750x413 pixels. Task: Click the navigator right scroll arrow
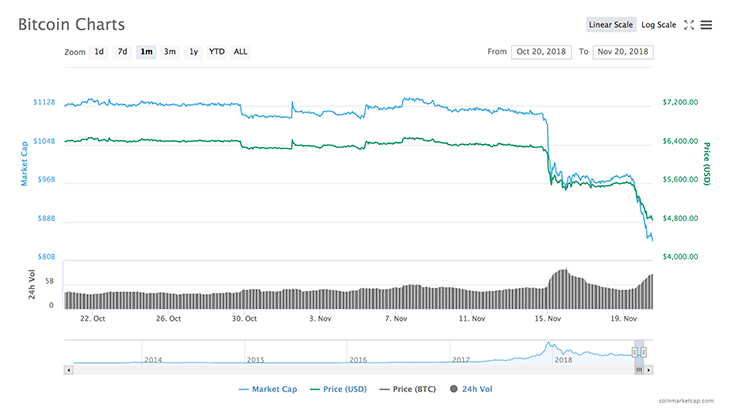(649, 370)
